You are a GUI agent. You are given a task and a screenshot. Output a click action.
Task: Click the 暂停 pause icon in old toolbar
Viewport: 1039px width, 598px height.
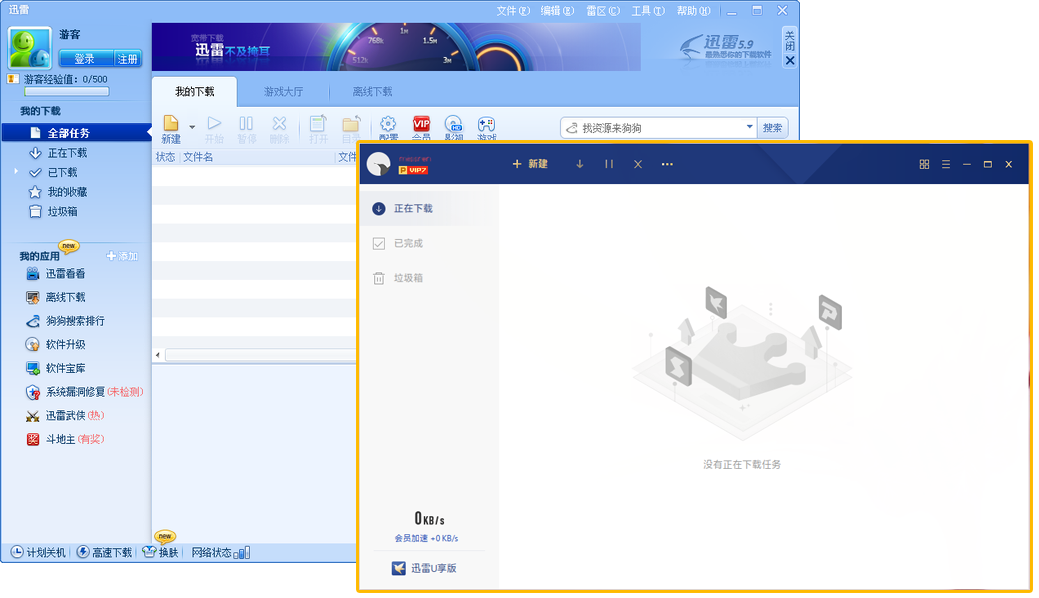[x=246, y=124]
